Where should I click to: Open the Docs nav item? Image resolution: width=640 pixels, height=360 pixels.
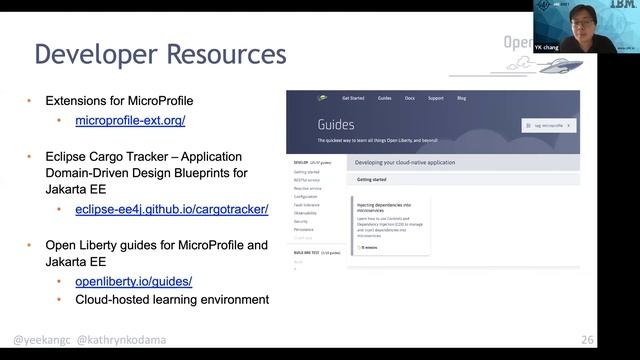tap(410, 98)
